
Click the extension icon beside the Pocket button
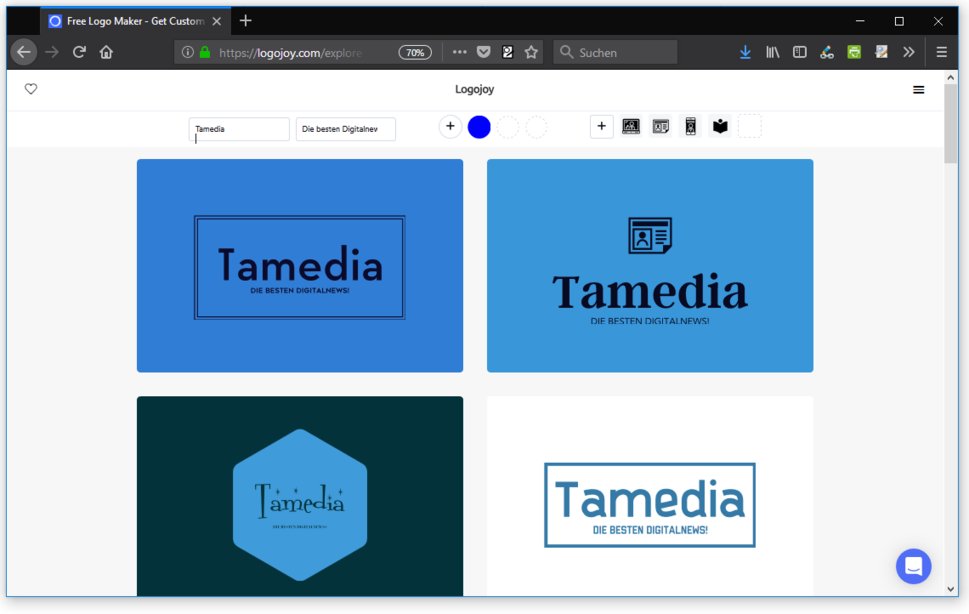point(507,53)
